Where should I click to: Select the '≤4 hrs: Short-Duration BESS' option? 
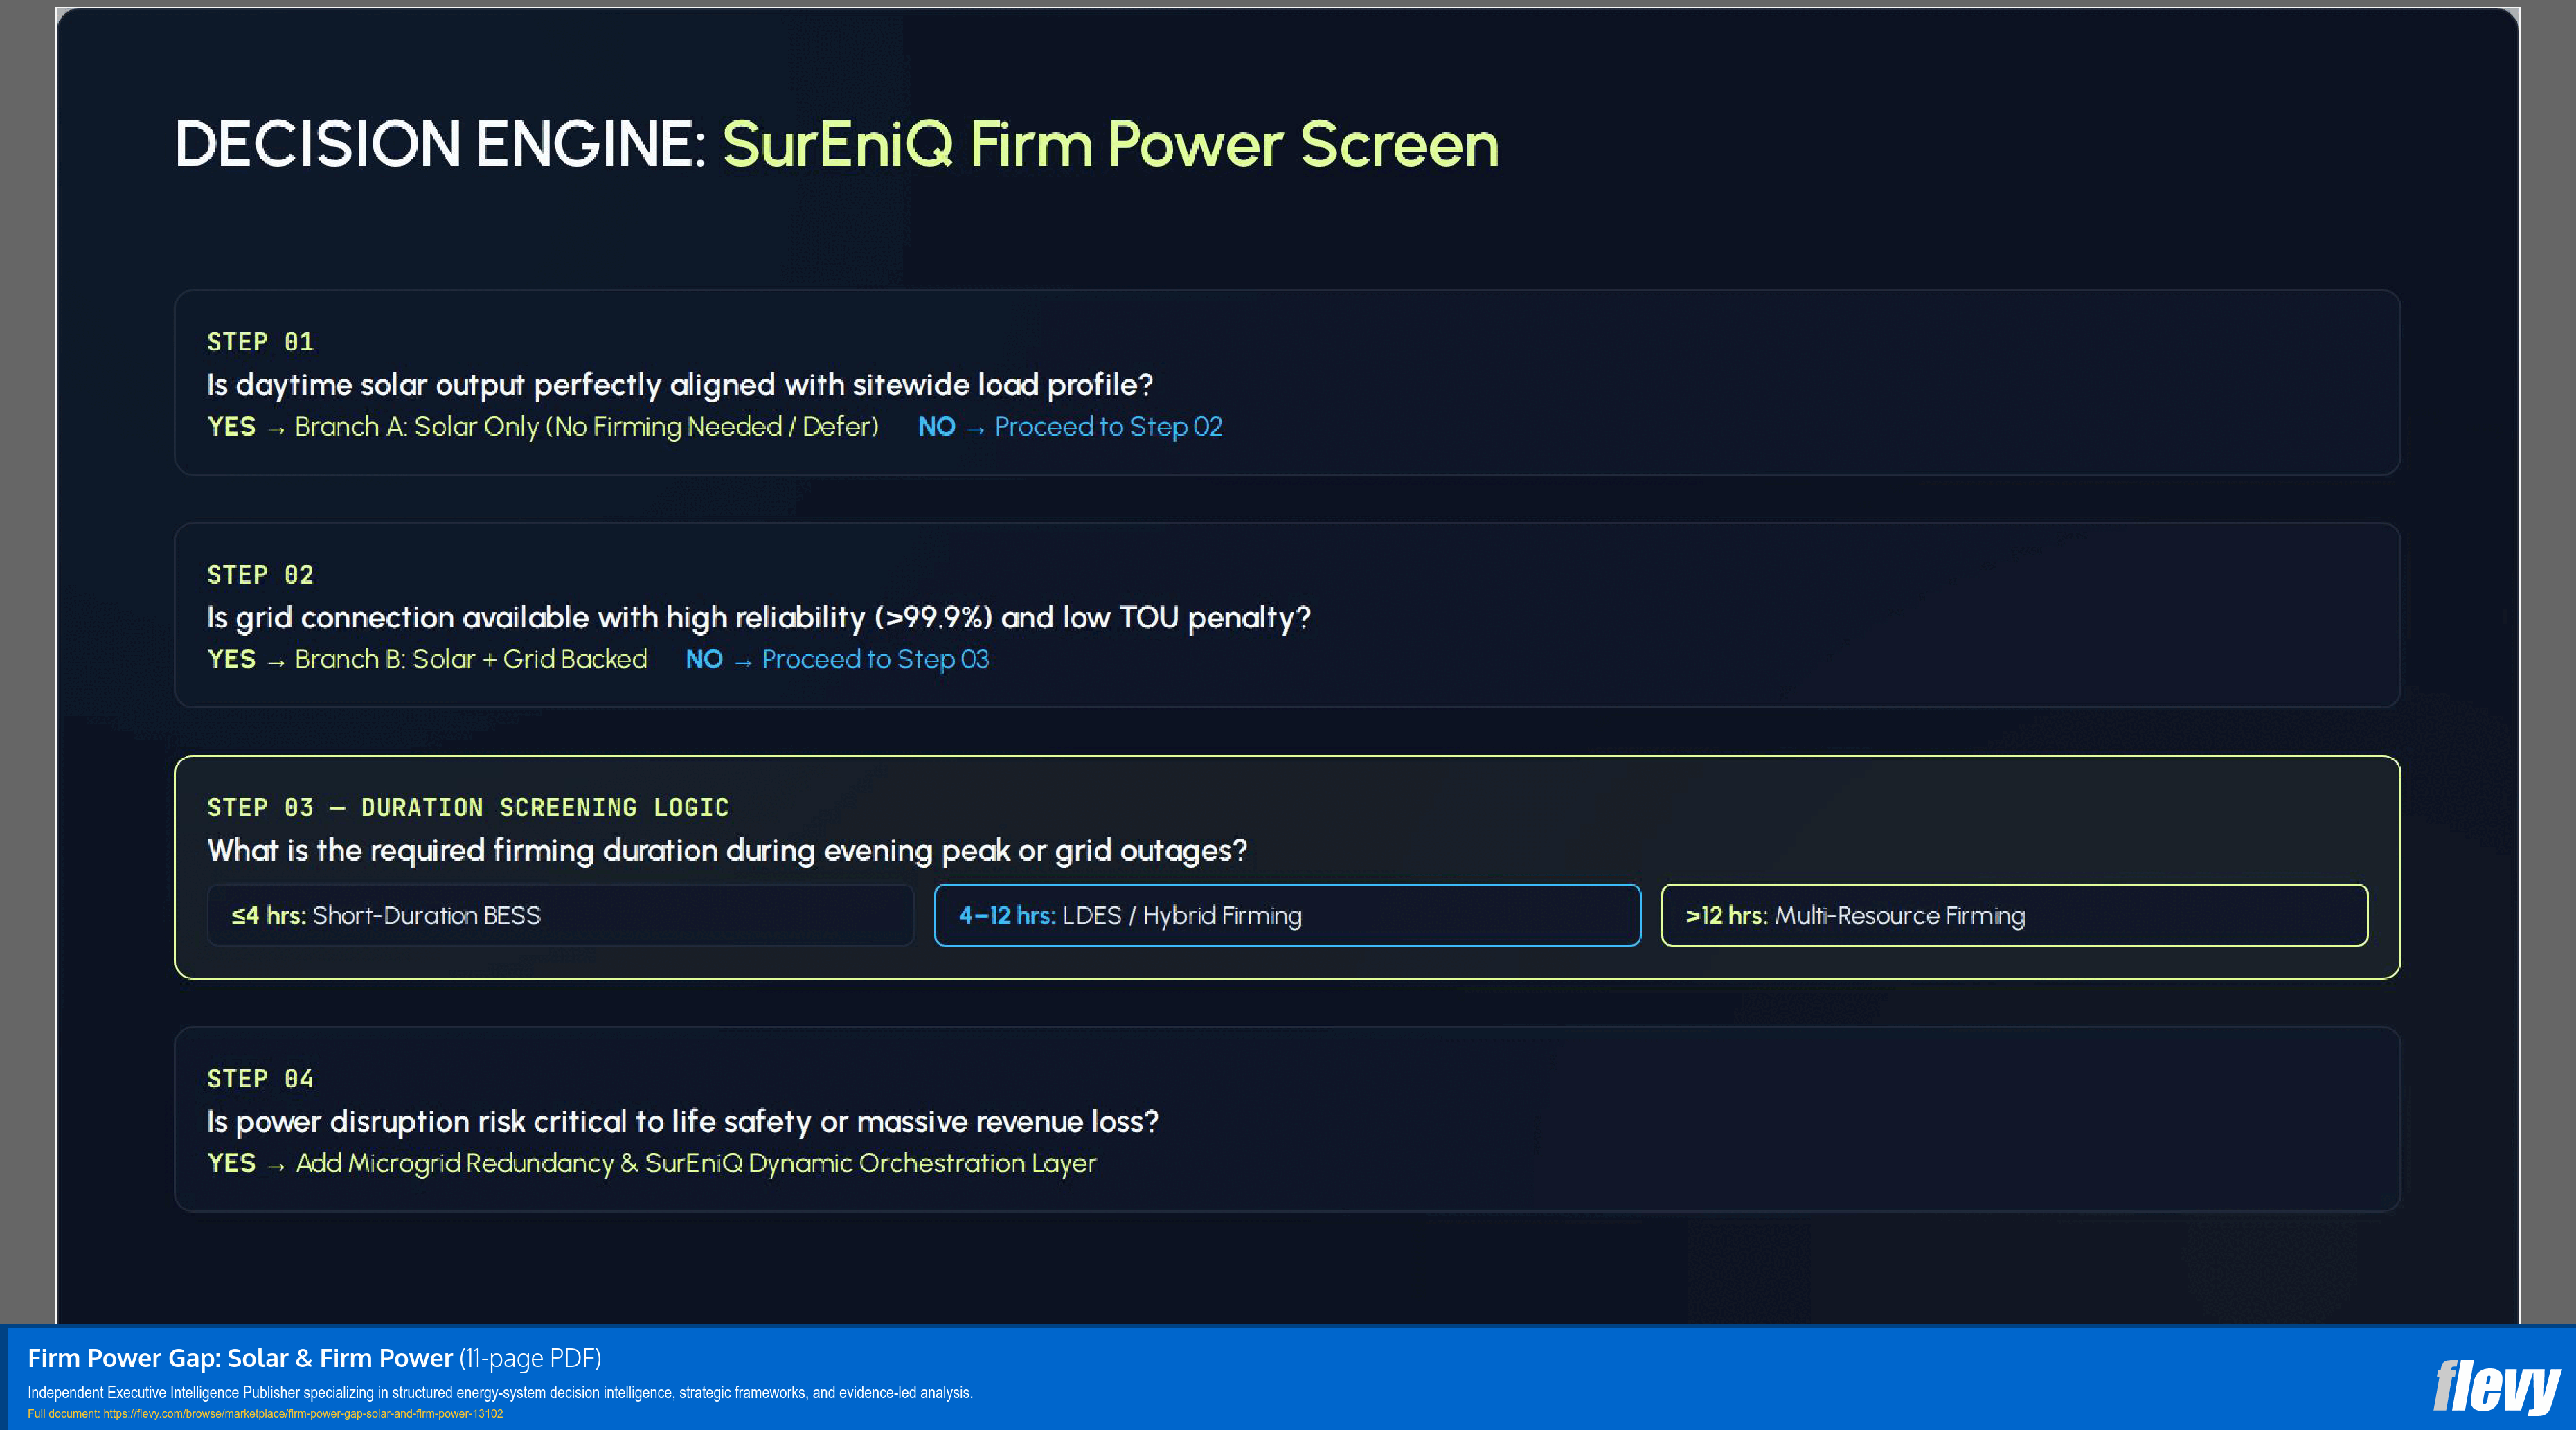560,915
